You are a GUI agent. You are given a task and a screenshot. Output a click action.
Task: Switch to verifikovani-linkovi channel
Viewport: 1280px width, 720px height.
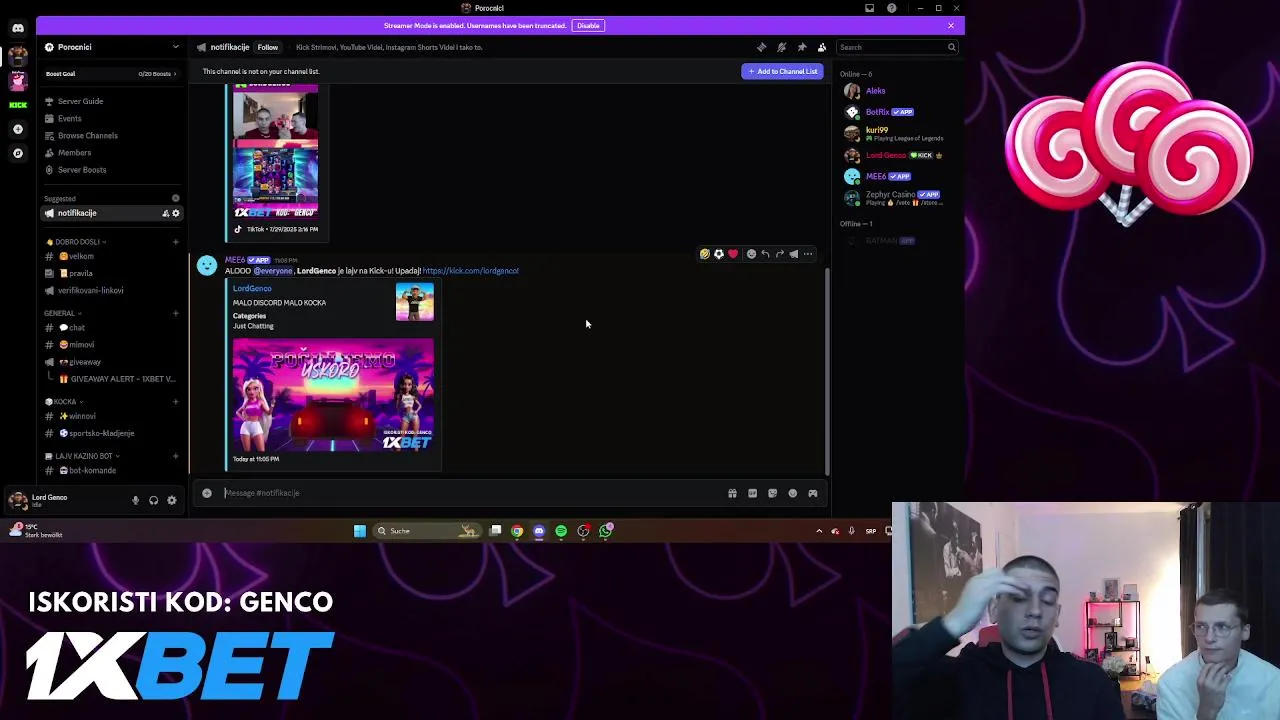click(x=110, y=290)
